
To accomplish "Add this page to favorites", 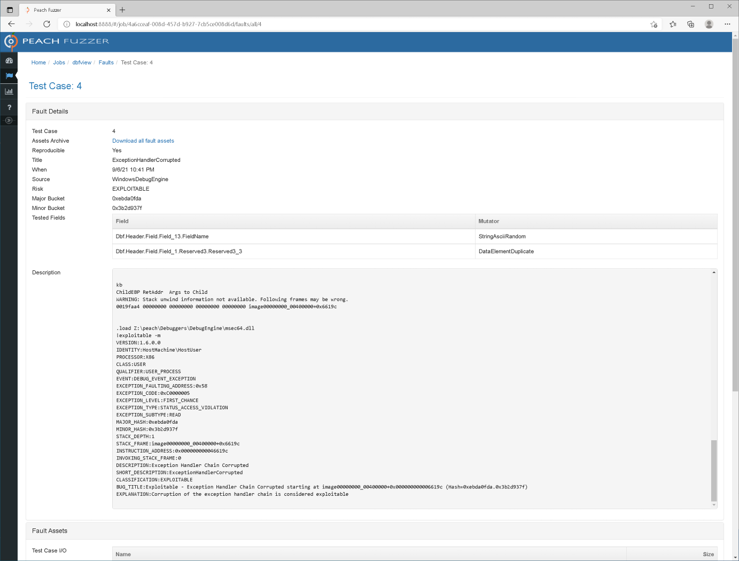I will (654, 24).
